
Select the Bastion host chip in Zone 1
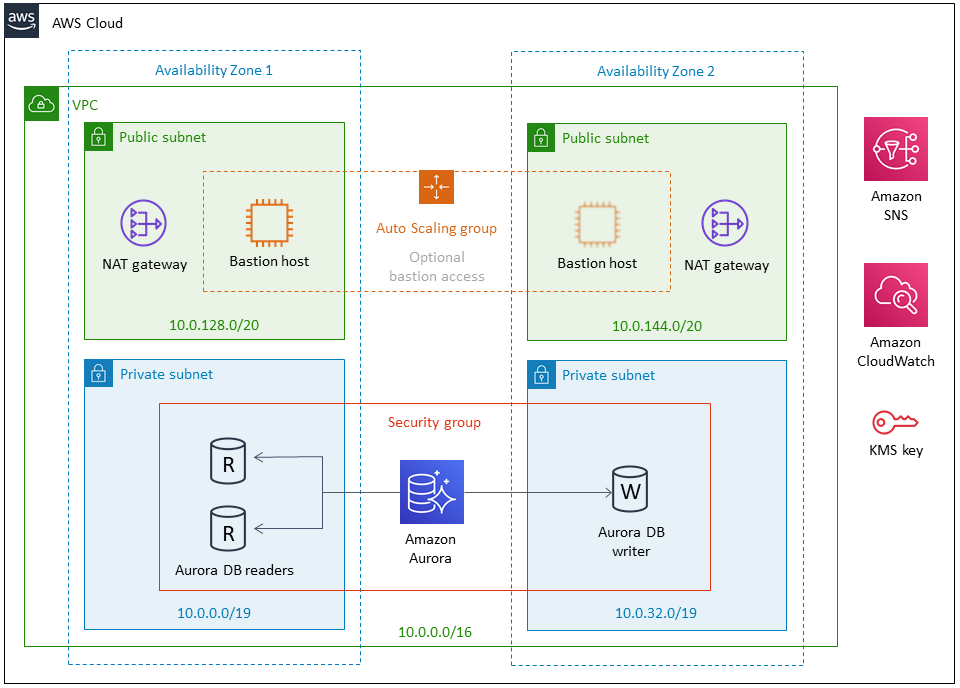pyautogui.click(x=269, y=222)
